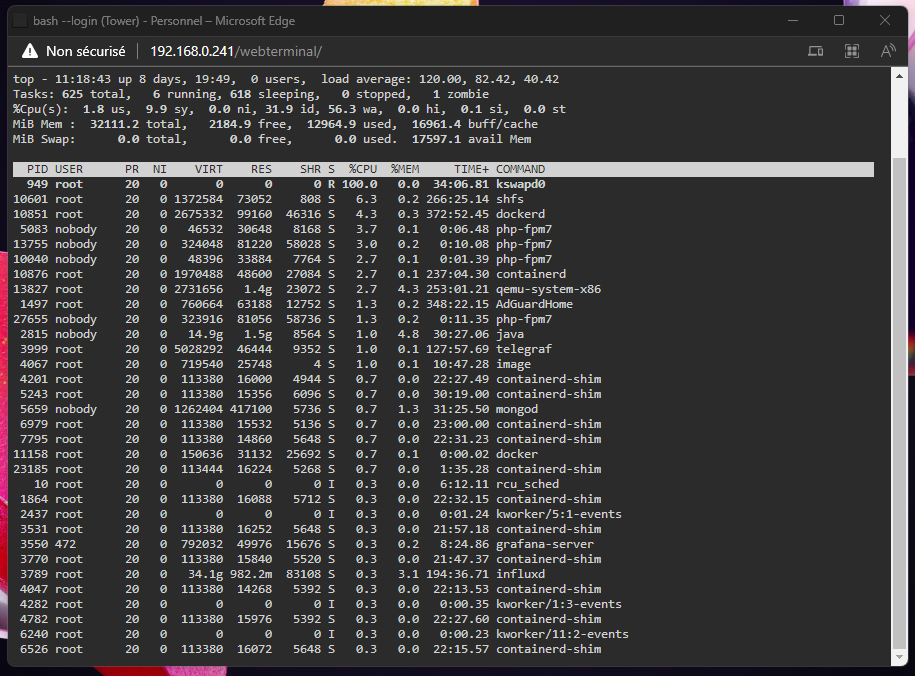Click the containerd command on PID 10876 row
Image resolution: width=915 pixels, height=676 pixels.
(531, 274)
